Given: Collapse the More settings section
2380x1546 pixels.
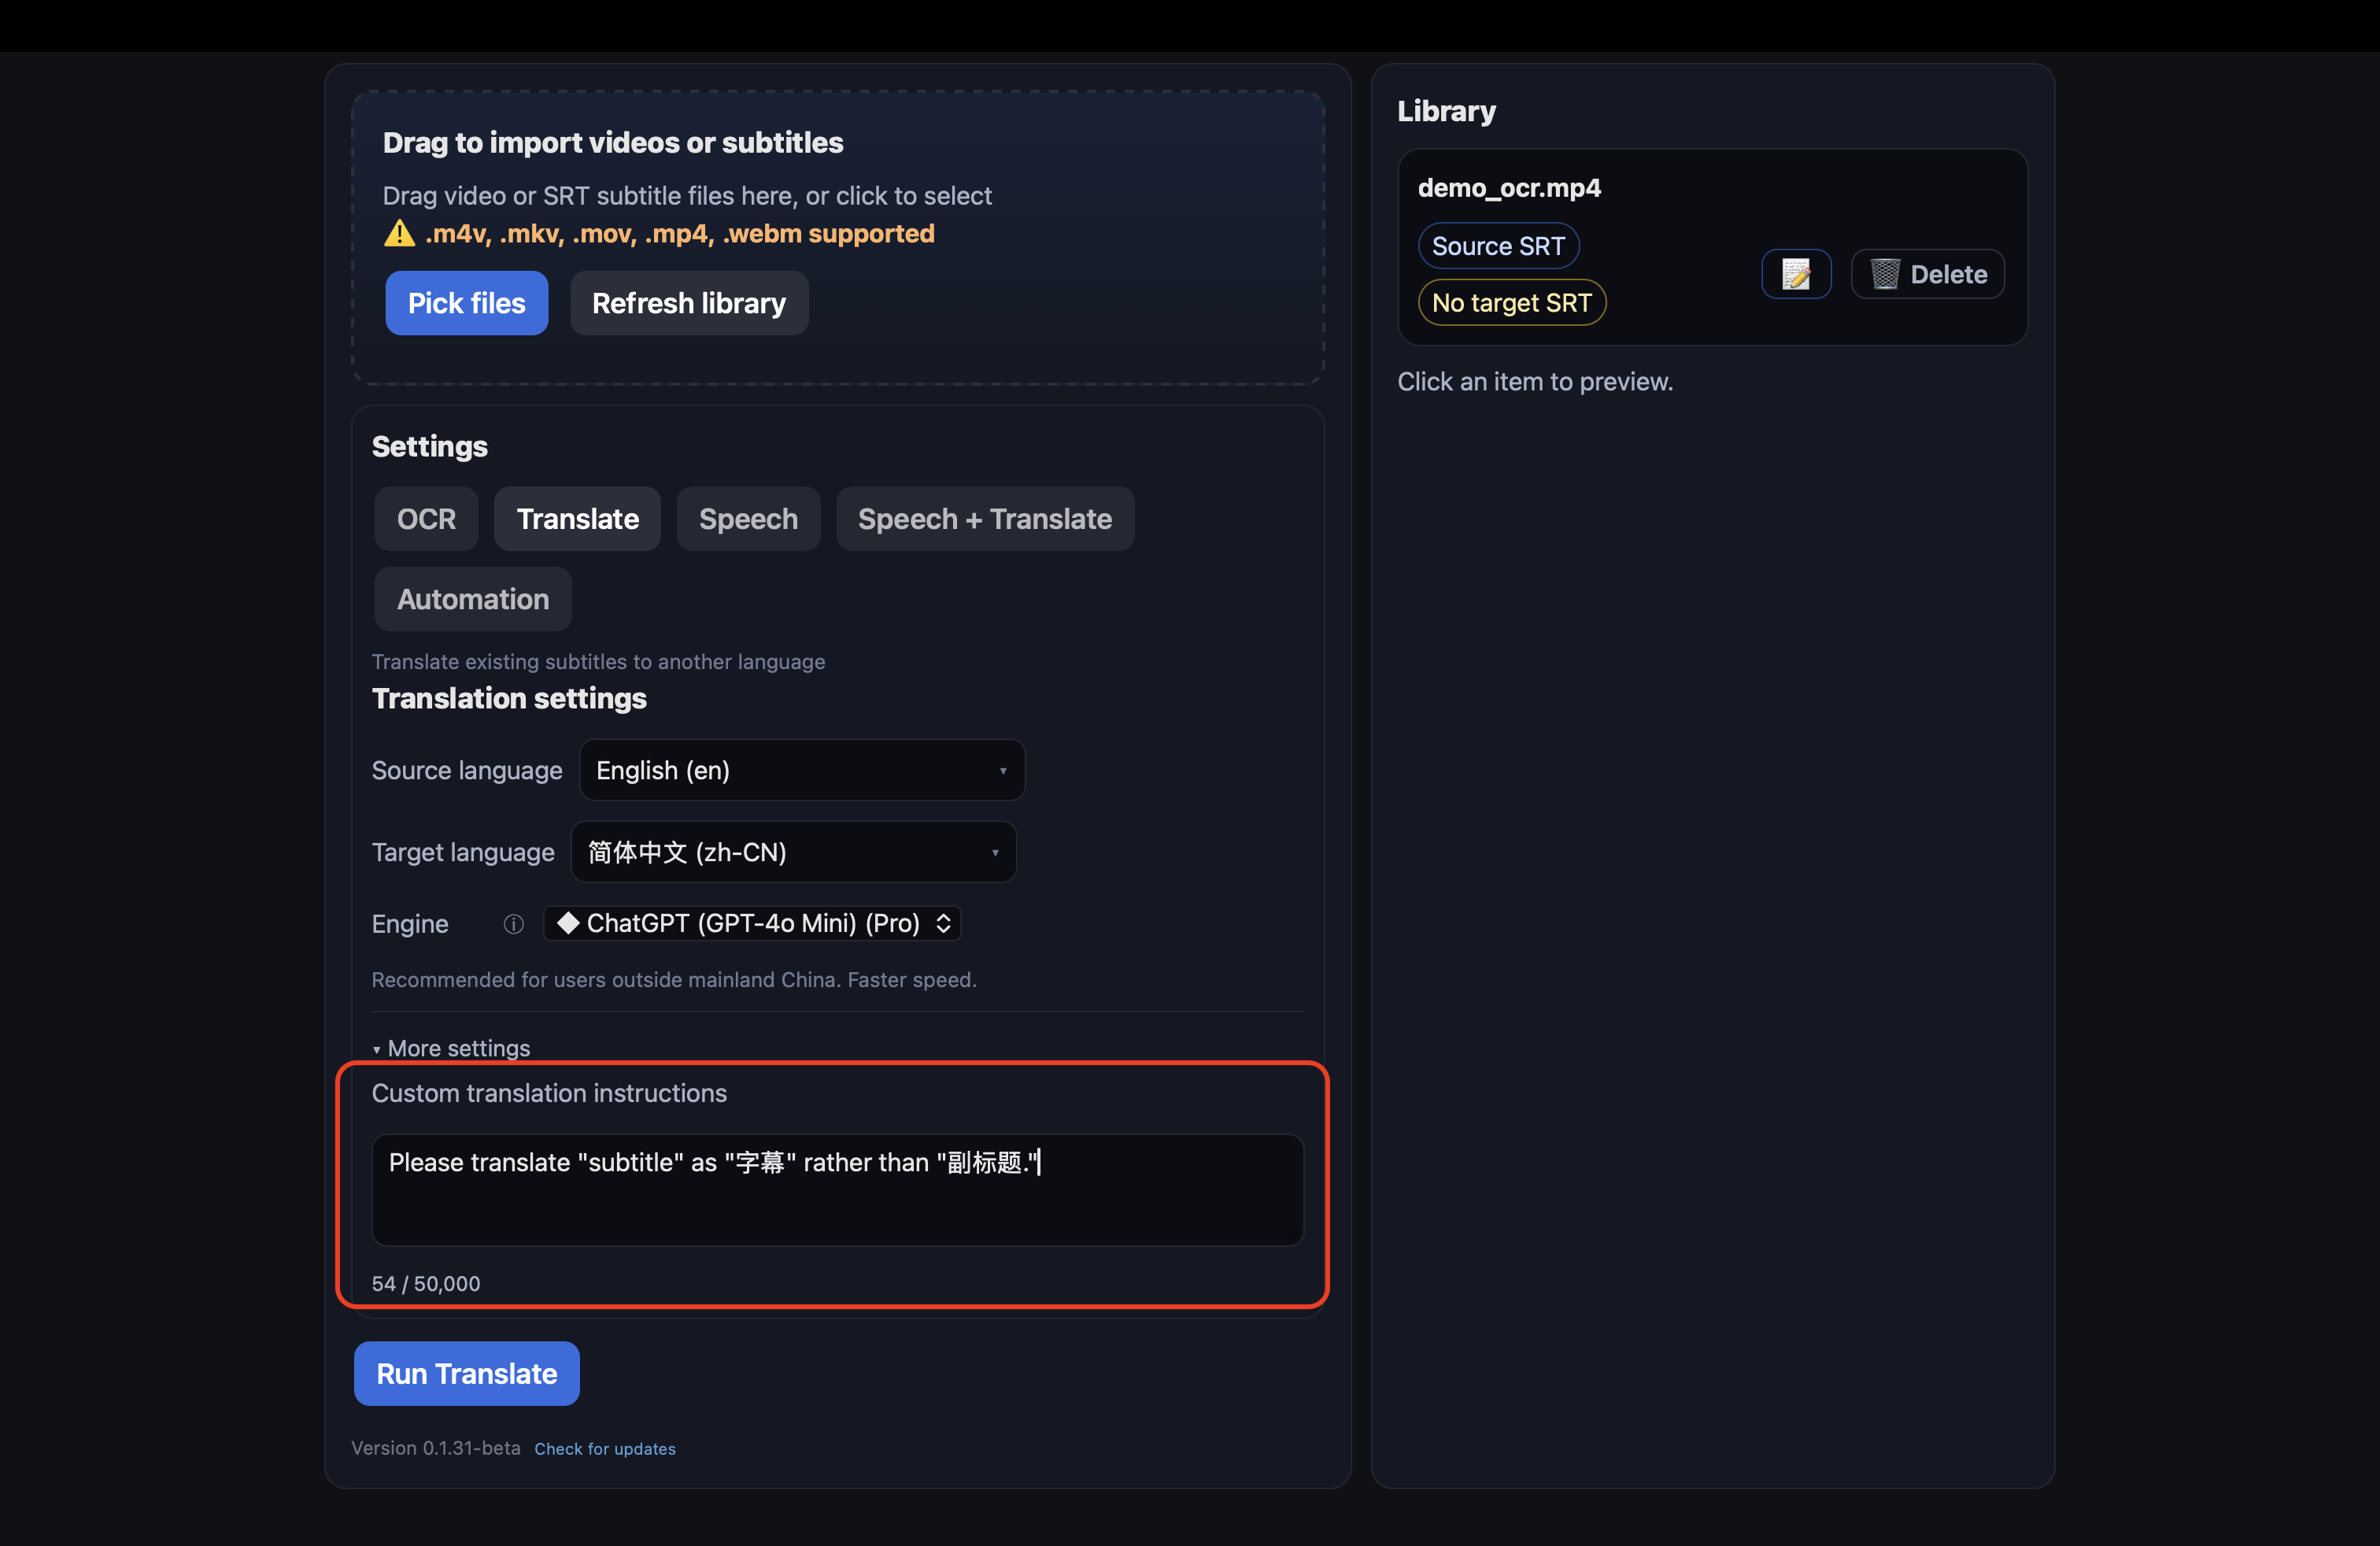Looking at the screenshot, I should click(451, 1048).
